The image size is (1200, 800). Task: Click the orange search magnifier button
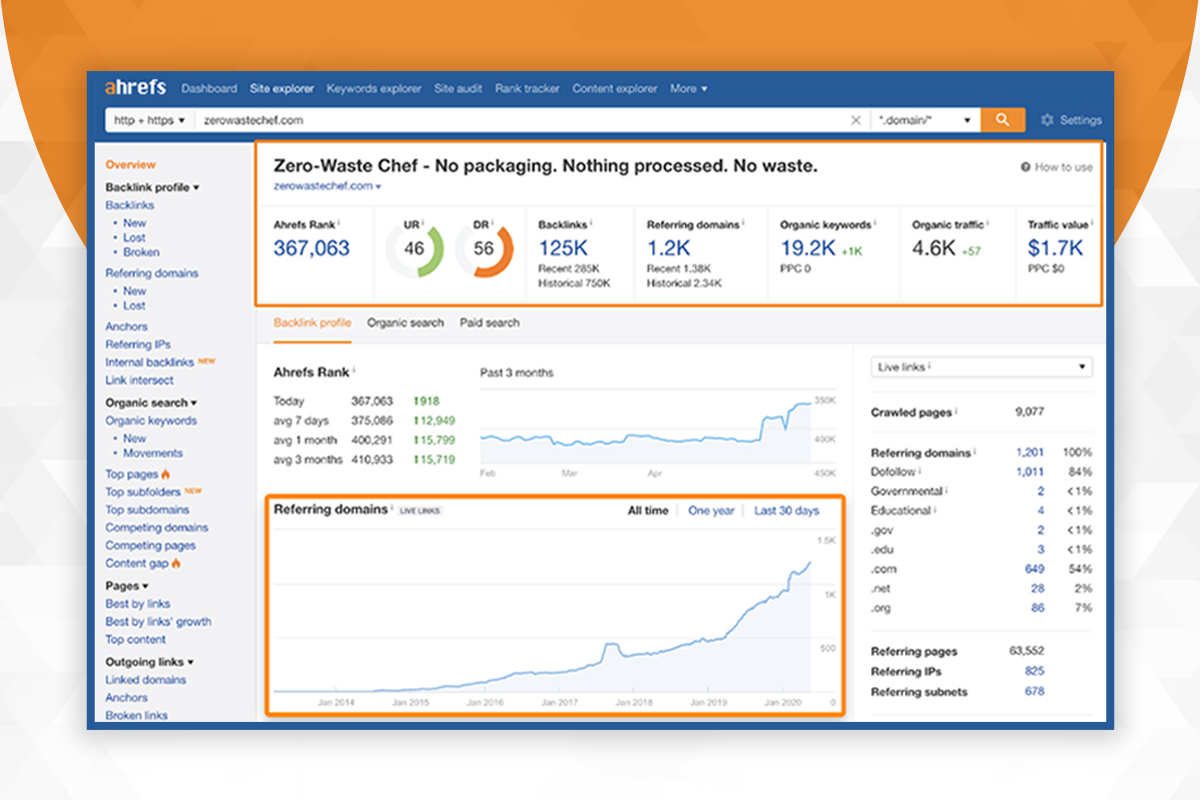(x=1003, y=120)
